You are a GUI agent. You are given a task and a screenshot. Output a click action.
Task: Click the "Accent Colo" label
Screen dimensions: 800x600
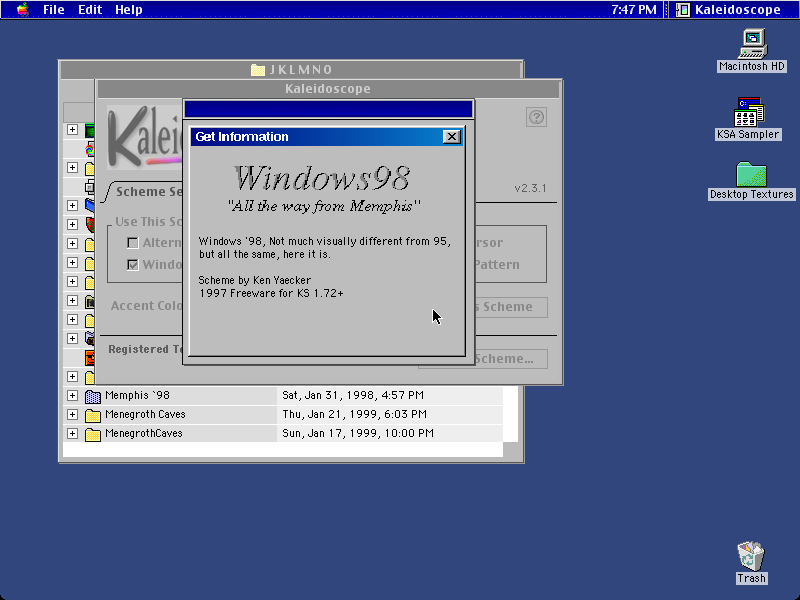(x=146, y=306)
